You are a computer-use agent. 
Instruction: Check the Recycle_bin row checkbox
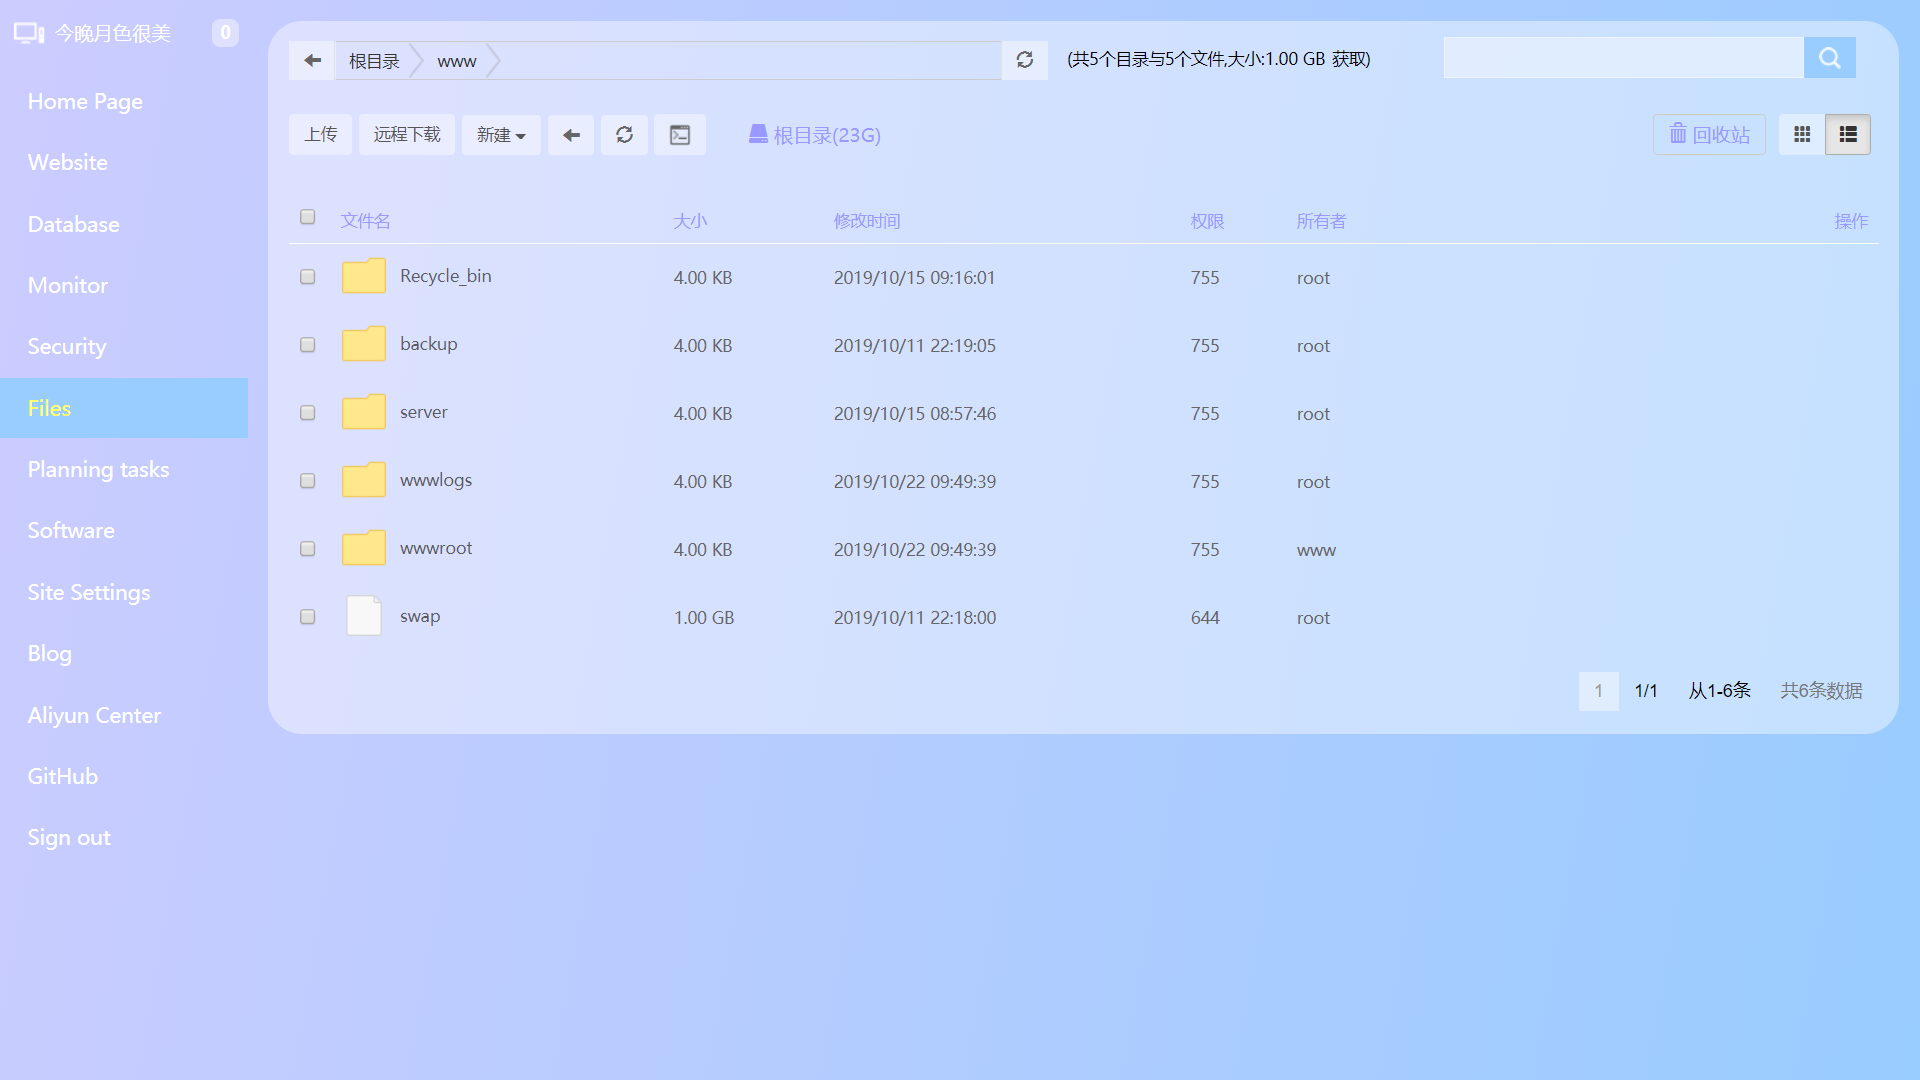pyautogui.click(x=308, y=277)
